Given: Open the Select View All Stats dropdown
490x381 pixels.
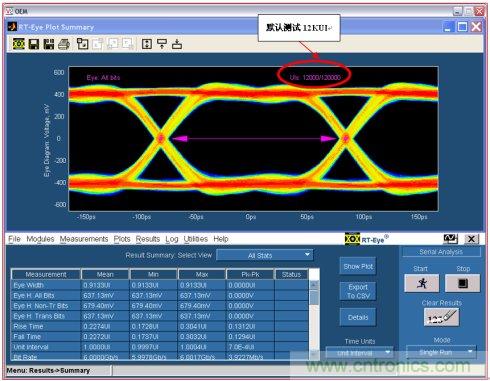Looking at the screenshot, I should (x=265, y=255).
